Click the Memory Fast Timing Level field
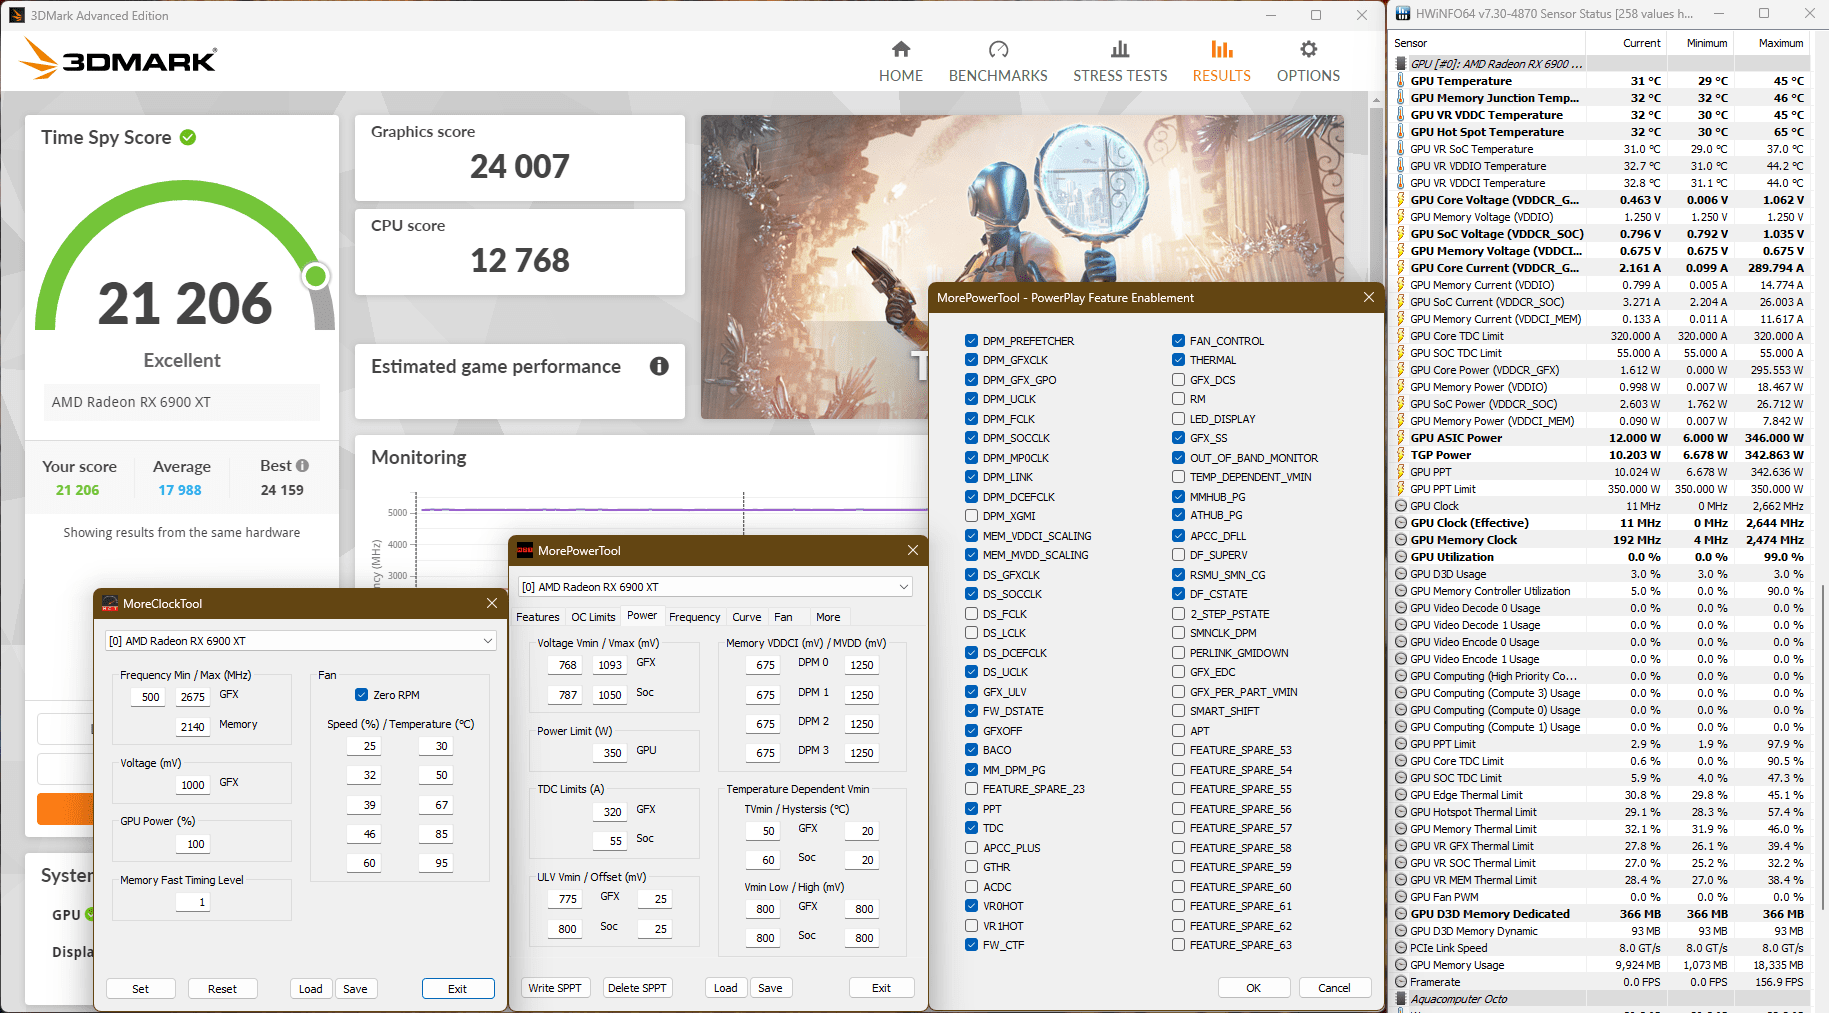The height and width of the screenshot is (1013, 1829). click(x=192, y=902)
